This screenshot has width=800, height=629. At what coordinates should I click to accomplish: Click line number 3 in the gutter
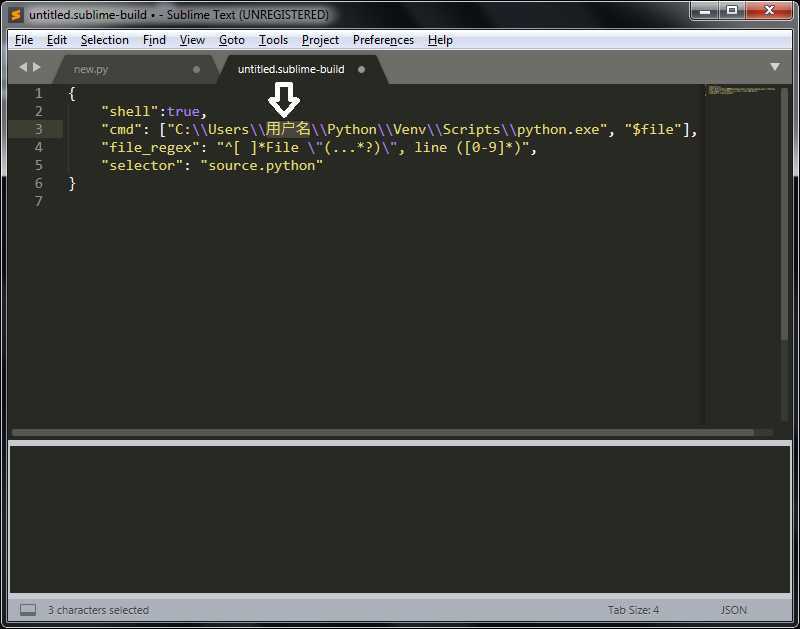point(38,129)
